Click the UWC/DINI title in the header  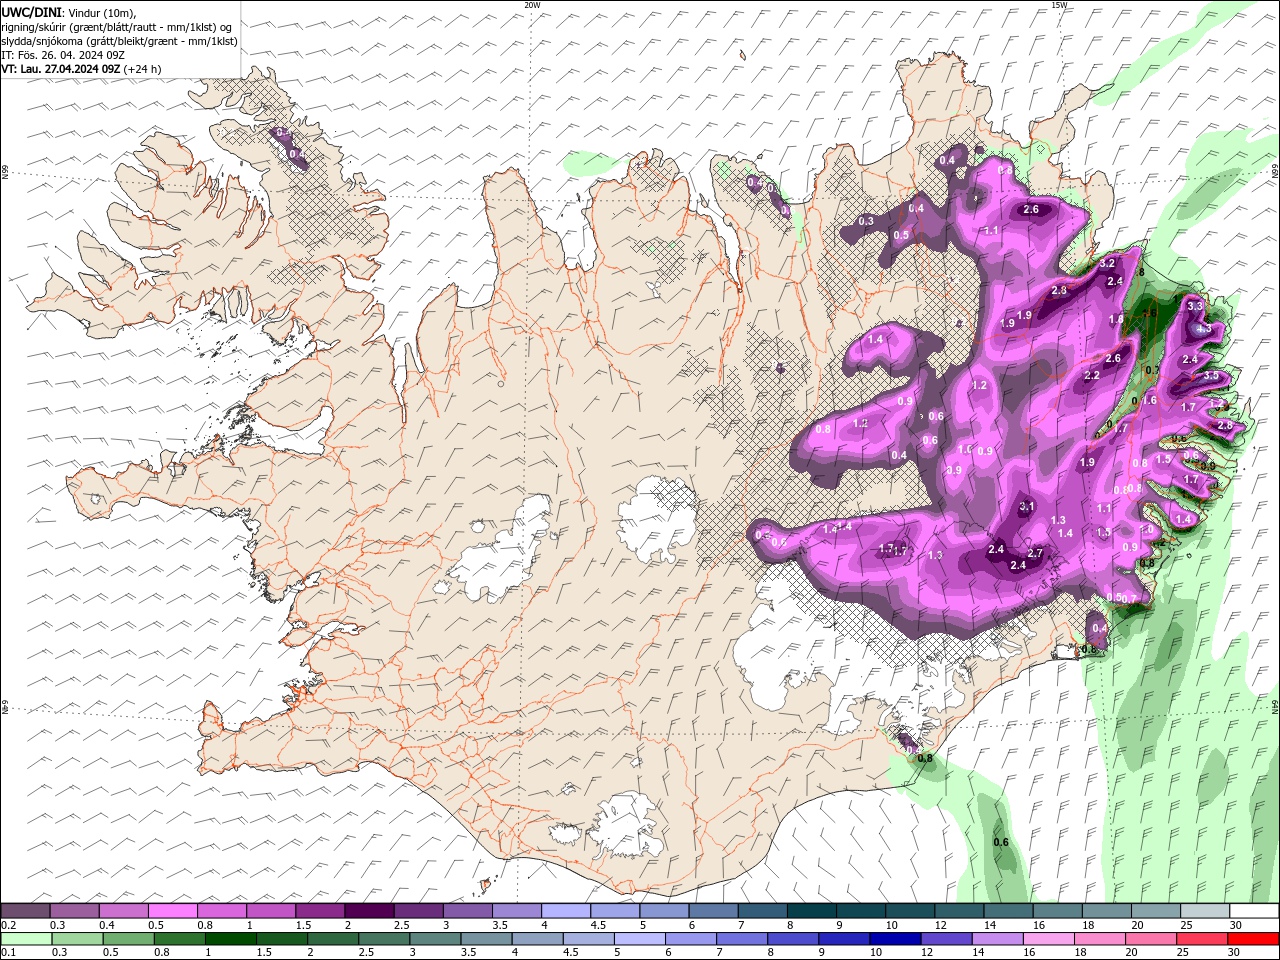29,11
